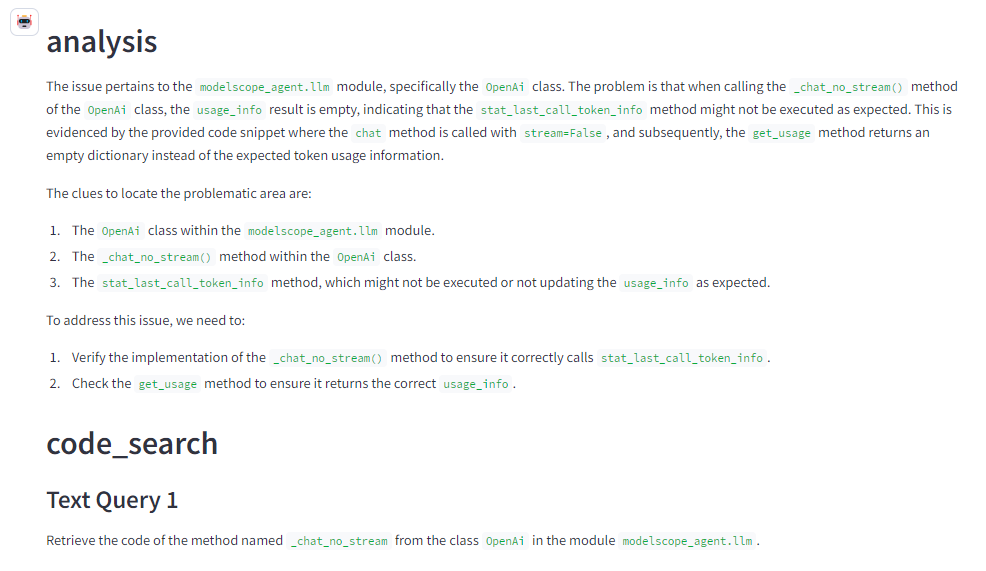986x571 pixels.
Task: Click OpenAi code under Text Query 1
Action: coord(505,541)
